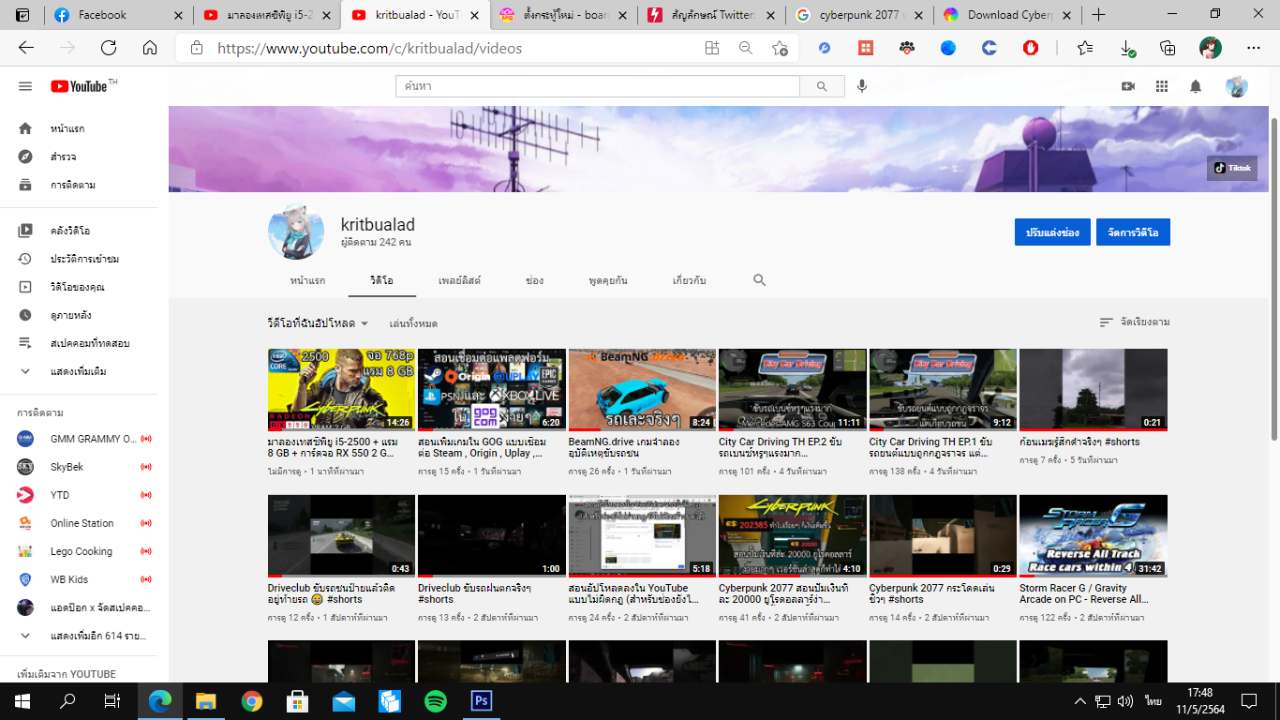Switch to the 'พูดคุยกัน' channel tab
1280x720 pixels.
(x=608, y=281)
